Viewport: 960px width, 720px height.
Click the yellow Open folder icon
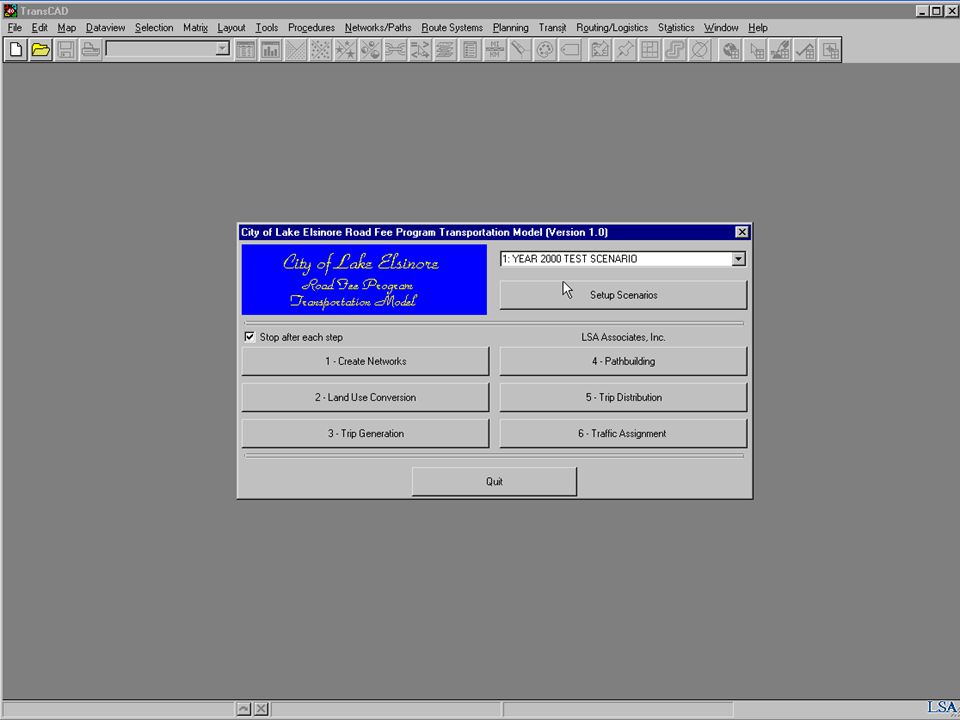click(41, 50)
